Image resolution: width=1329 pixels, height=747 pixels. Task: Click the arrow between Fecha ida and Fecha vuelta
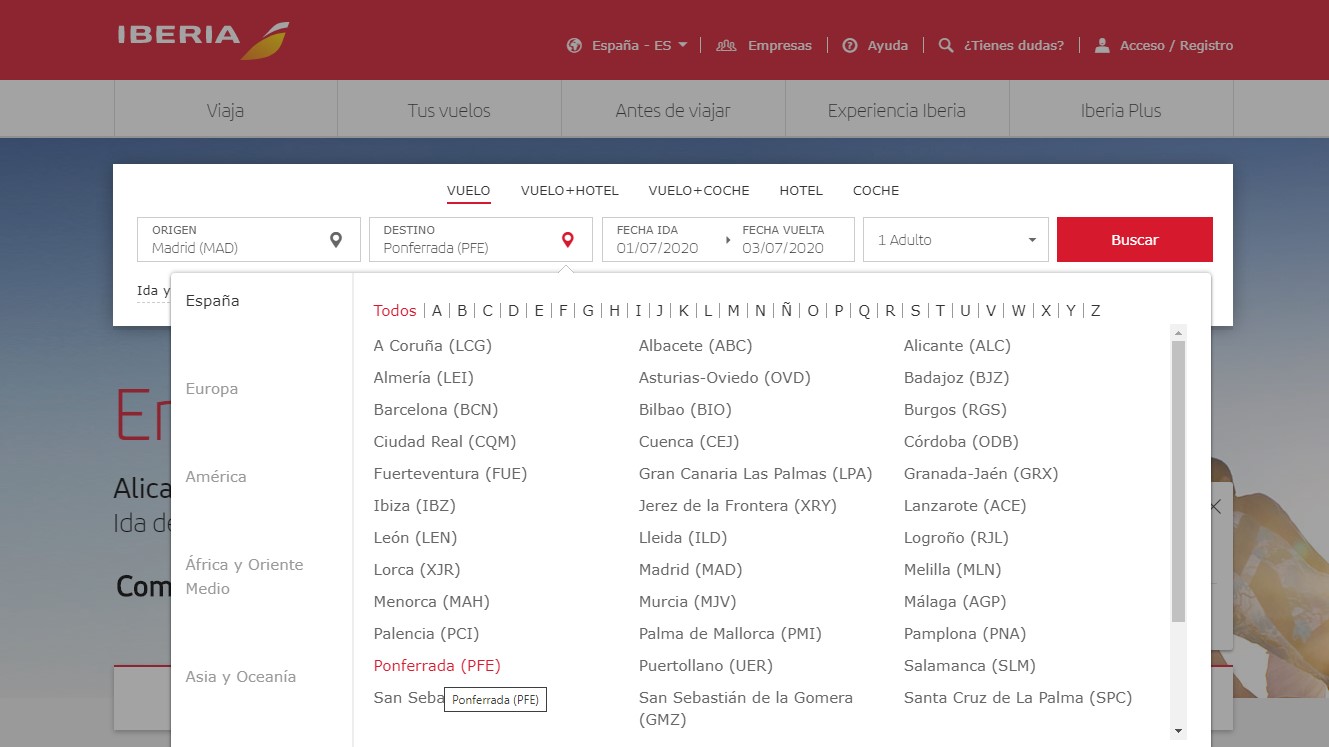(x=728, y=240)
